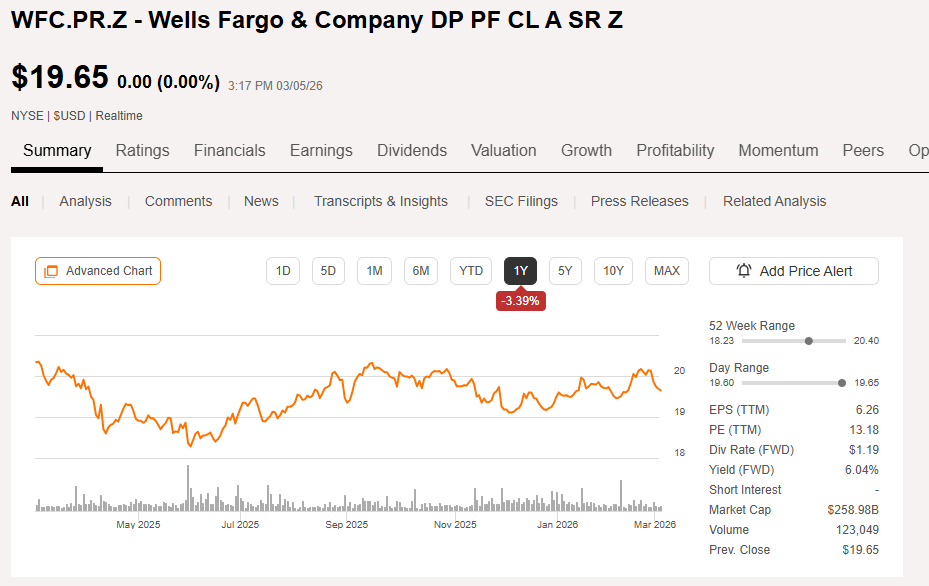Click the Day Range slider marker
The height and width of the screenshot is (586, 929).
coord(842,383)
